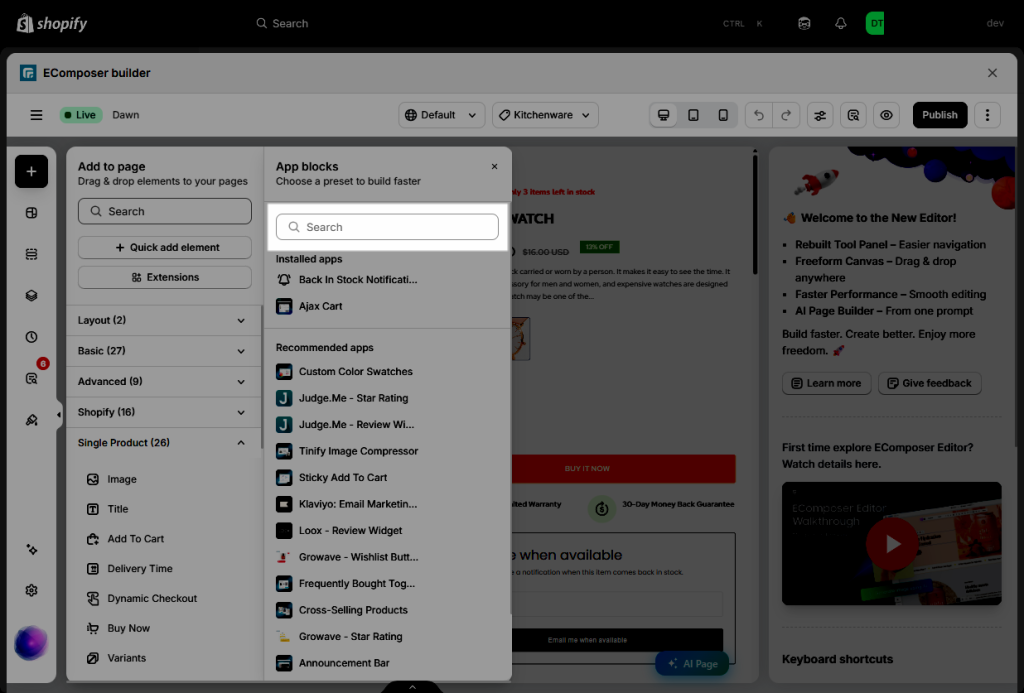Expand the Advanced (9) section
Screen dimensions: 1024x693
[162, 381]
